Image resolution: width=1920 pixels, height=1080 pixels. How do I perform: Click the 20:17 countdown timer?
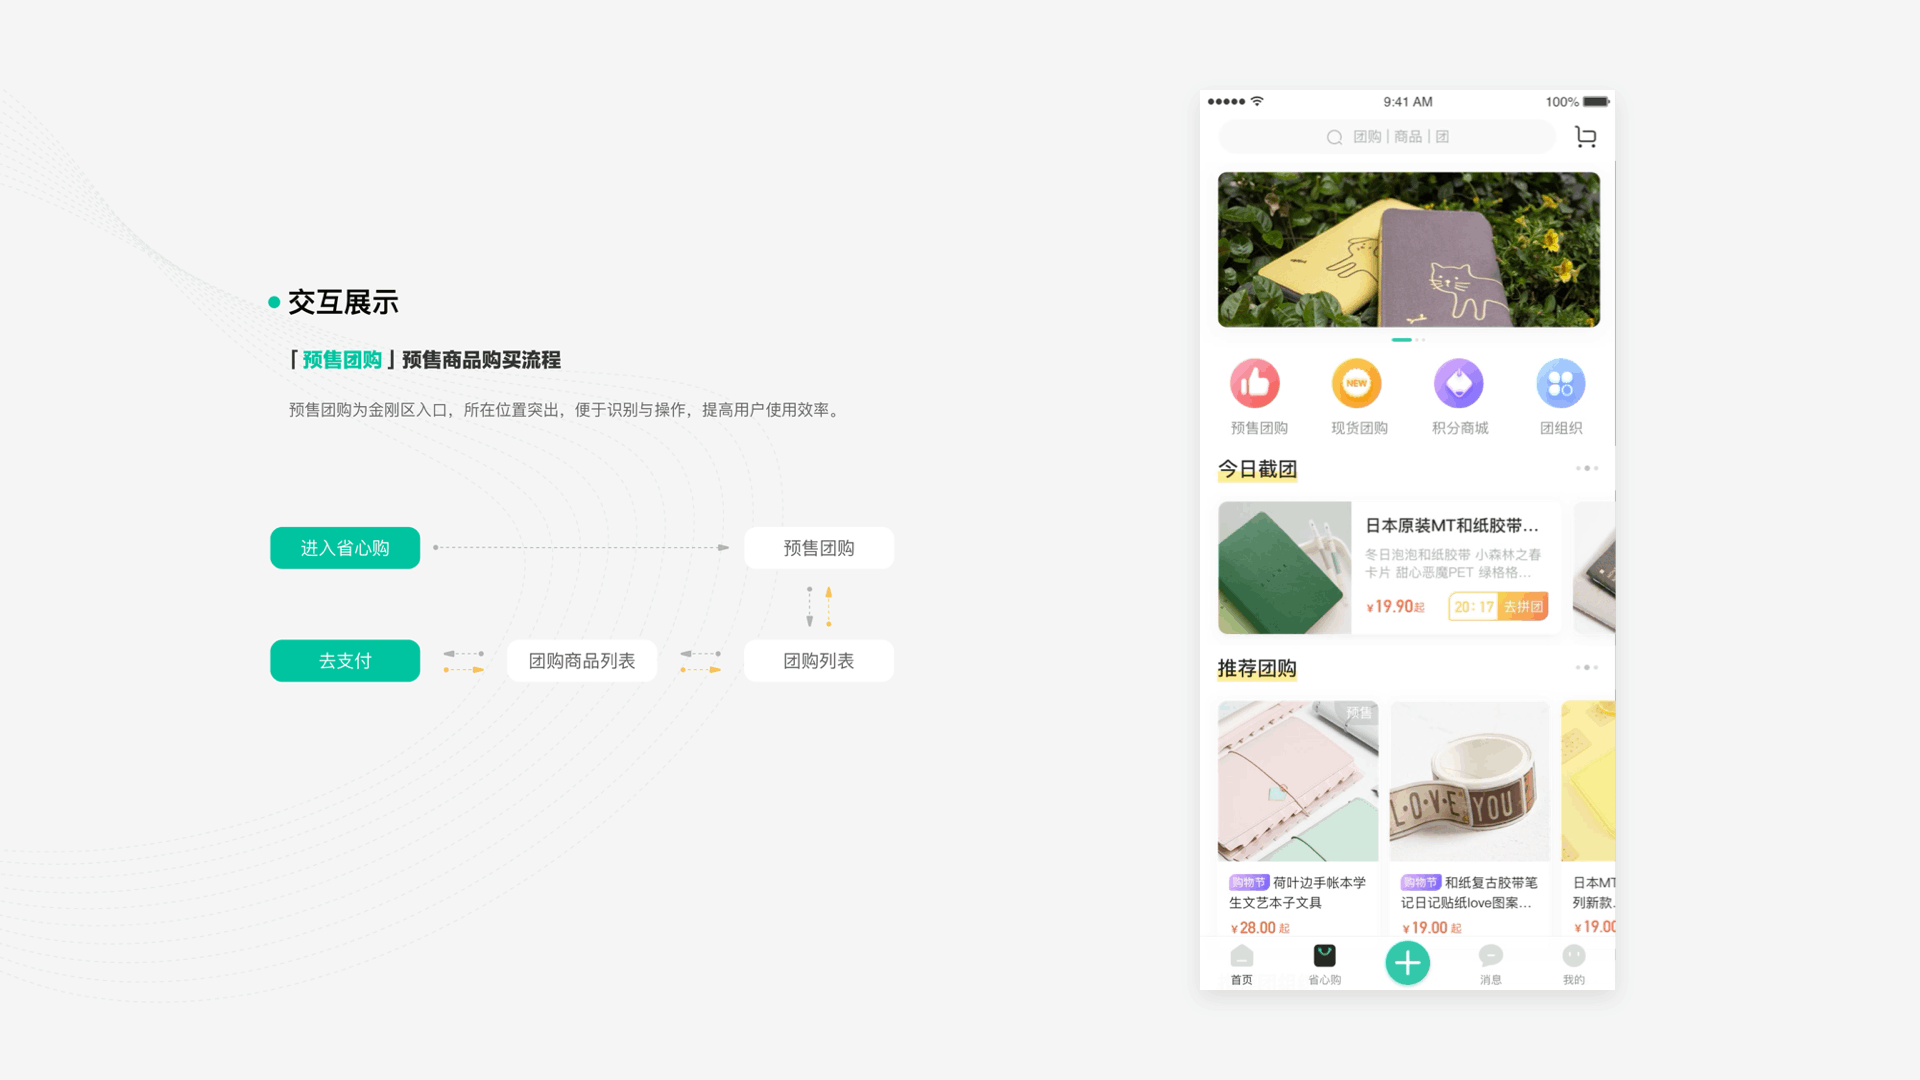click(1474, 607)
